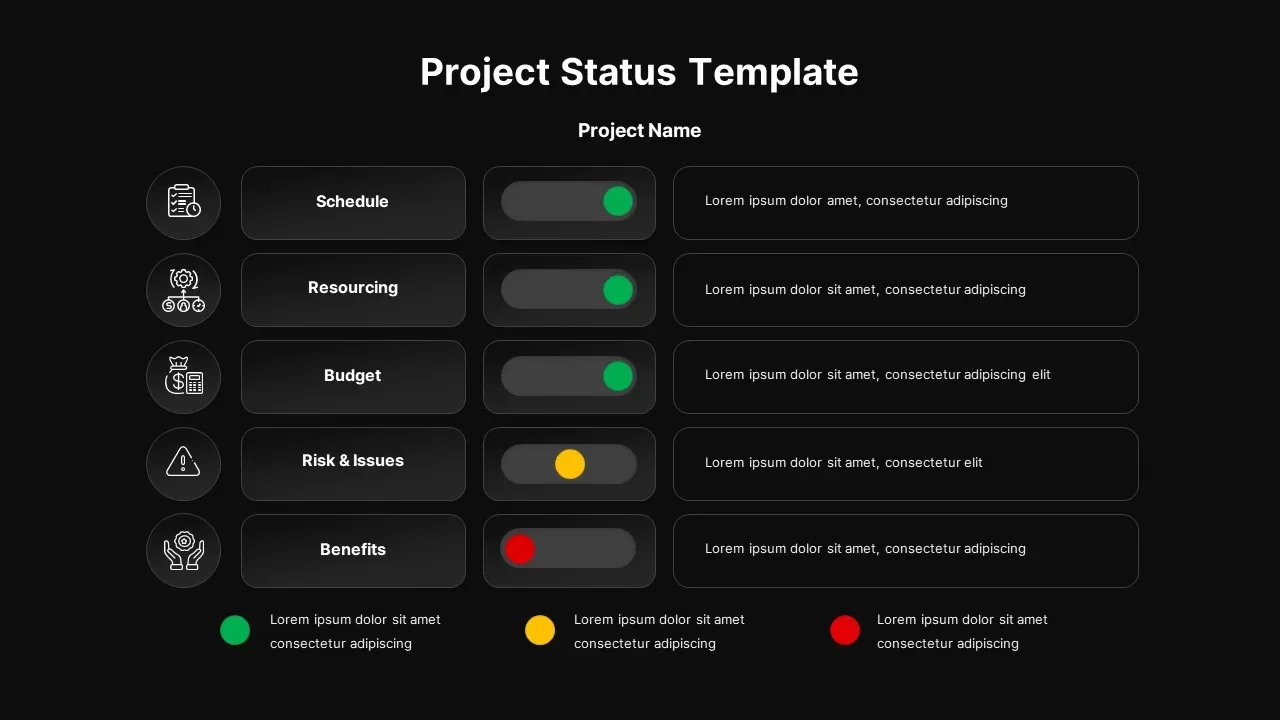Click the green legend circle
Viewport: 1280px width, 720px height.
[235, 630]
